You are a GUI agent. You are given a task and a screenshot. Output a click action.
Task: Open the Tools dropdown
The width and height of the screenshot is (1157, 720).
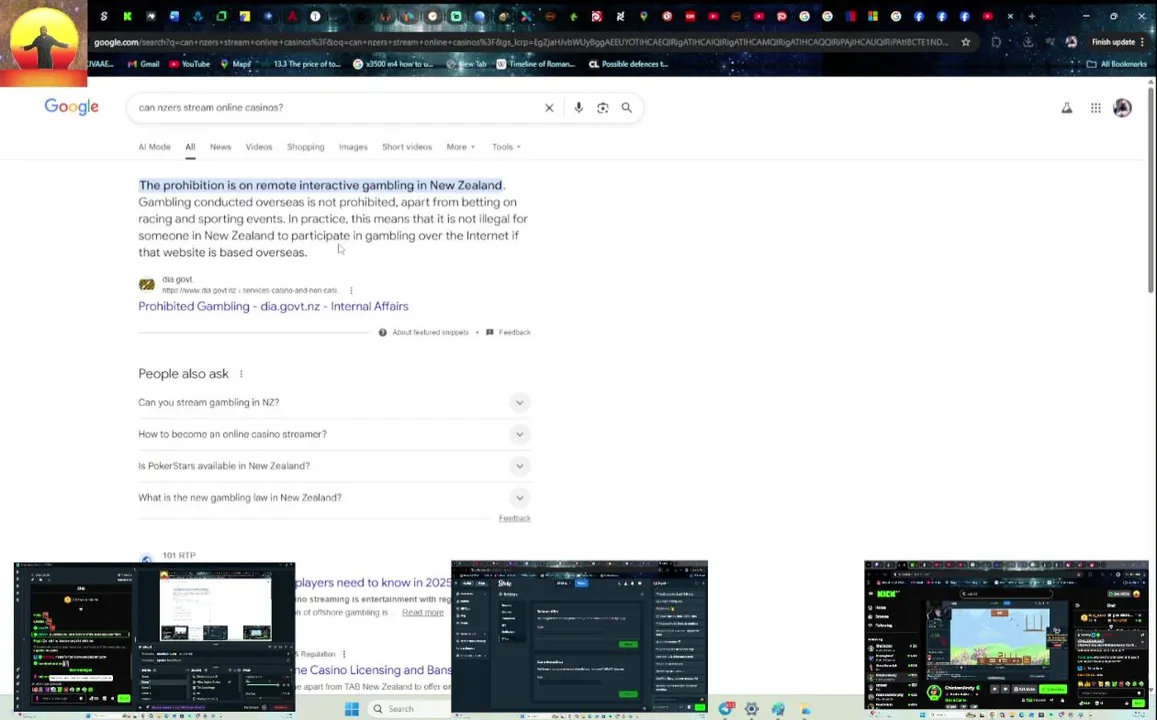[506, 147]
